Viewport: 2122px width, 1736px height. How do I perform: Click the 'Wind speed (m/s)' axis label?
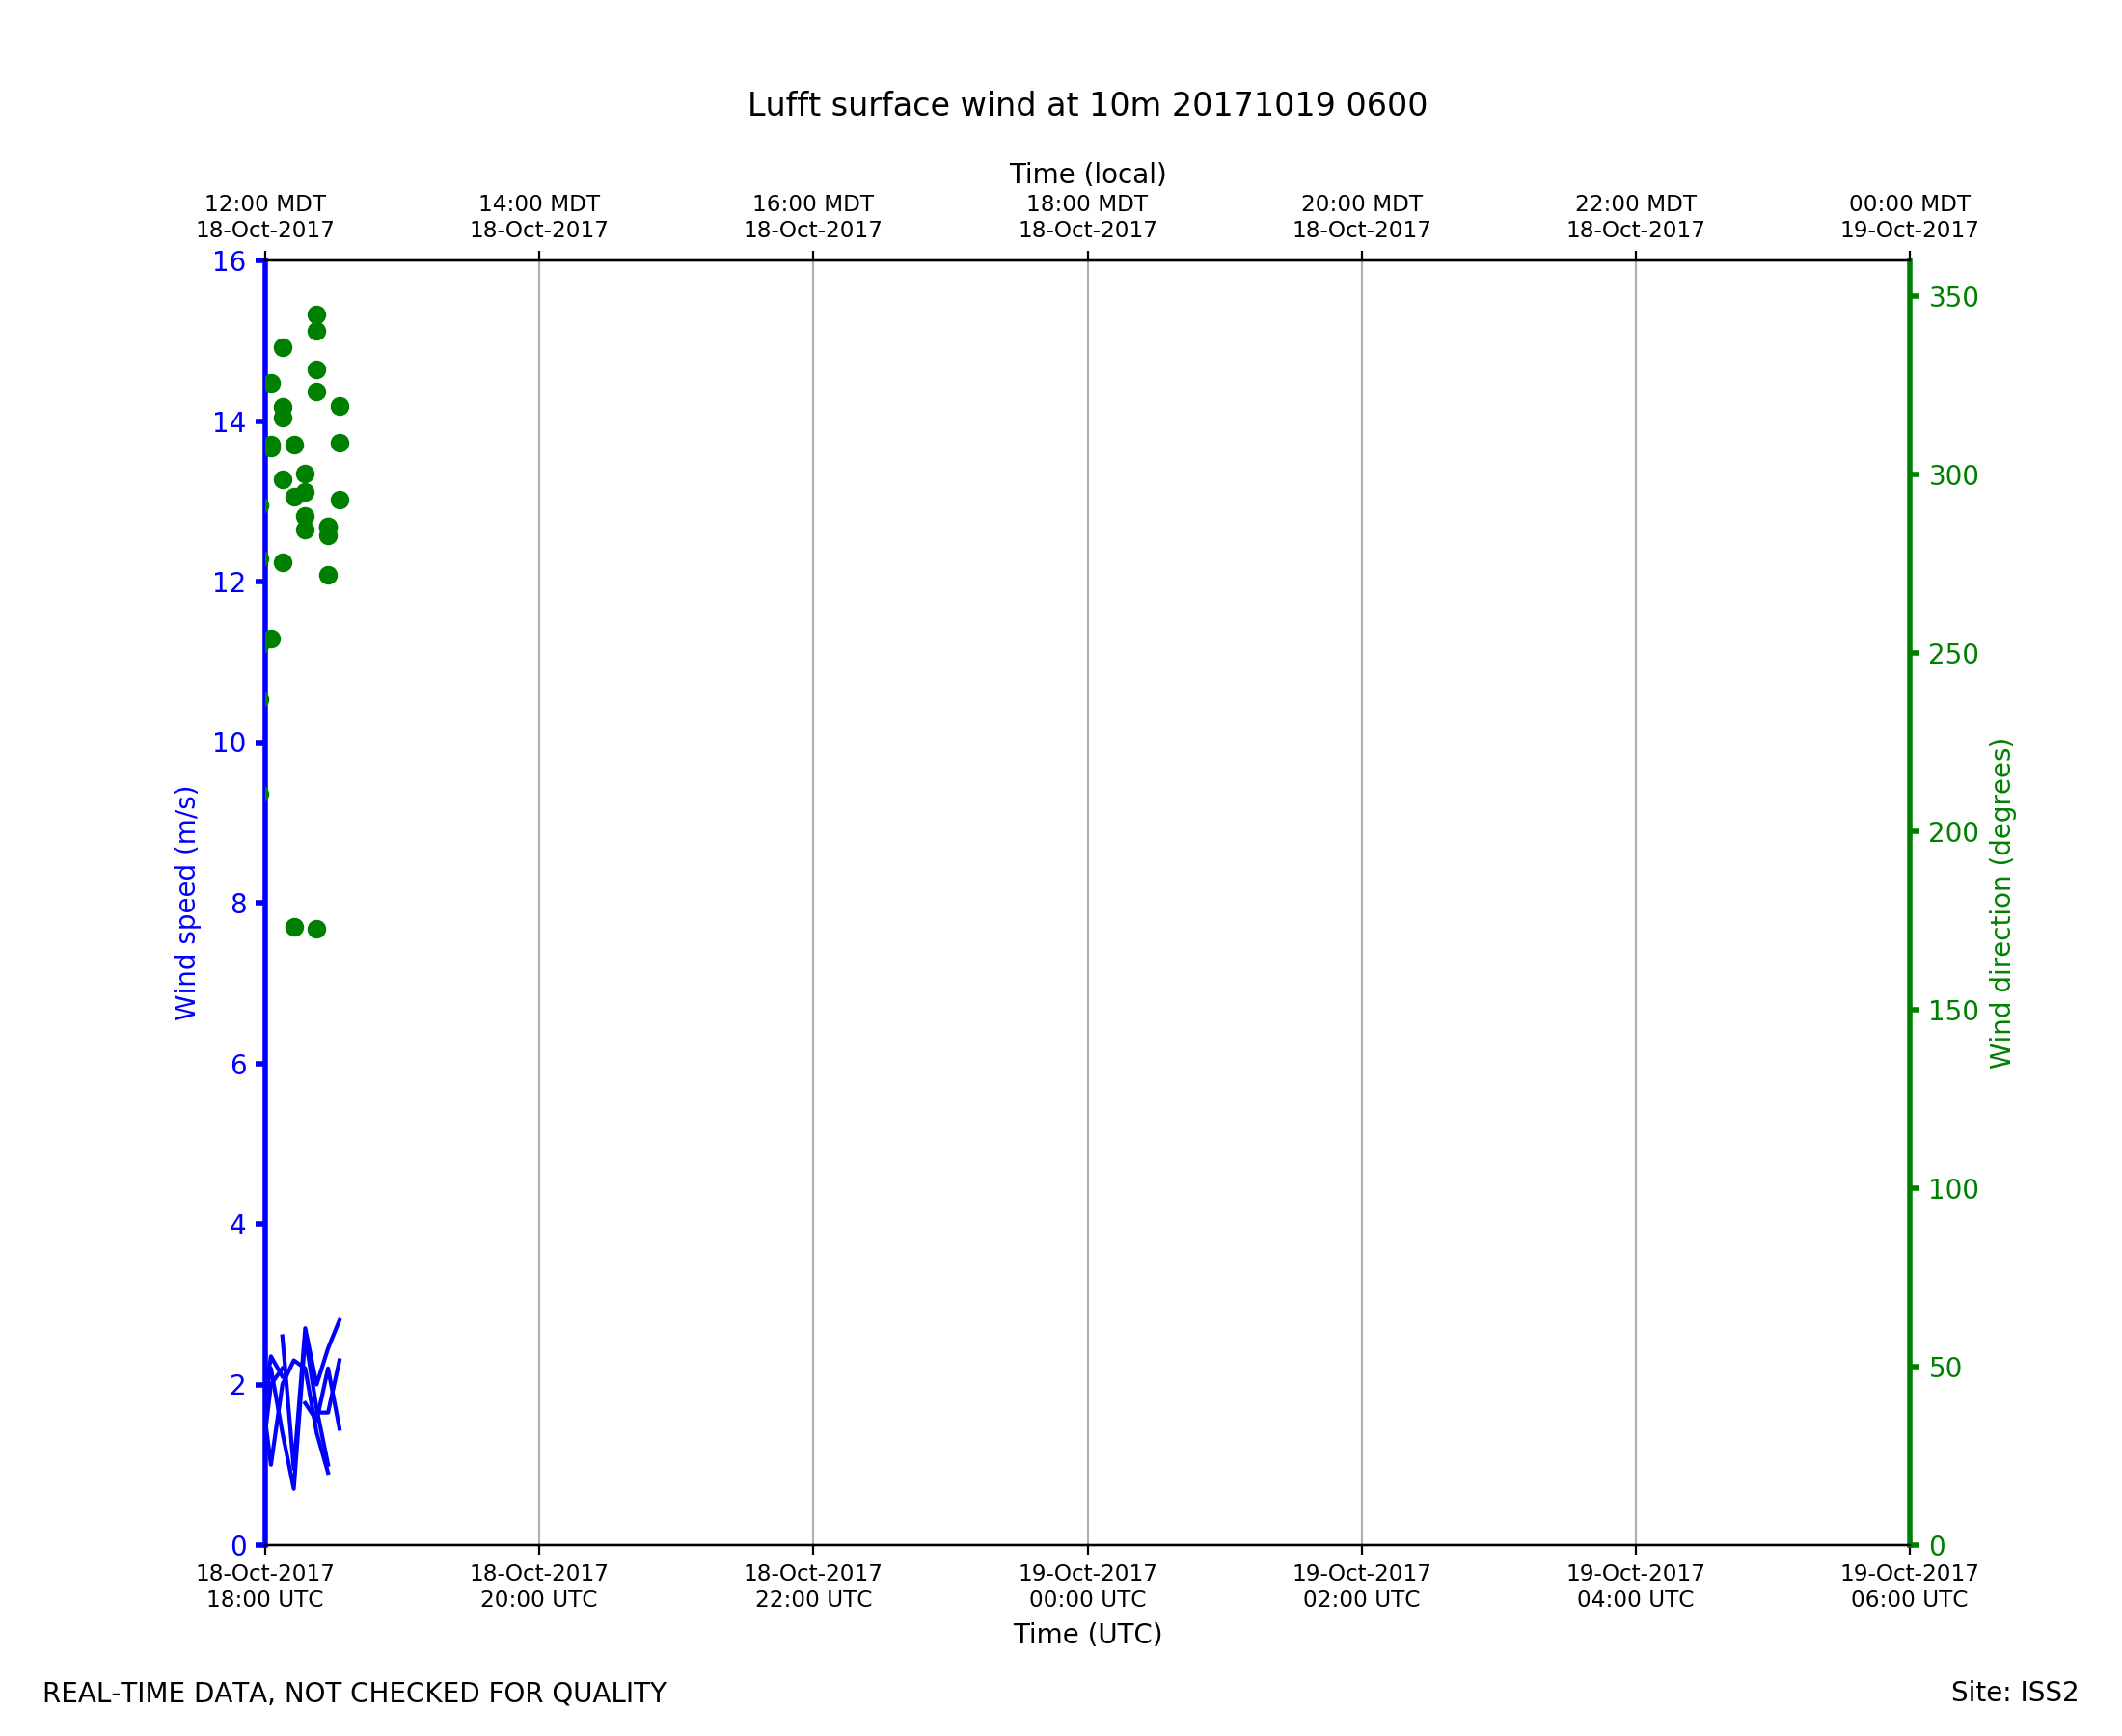[x=186, y=903]
